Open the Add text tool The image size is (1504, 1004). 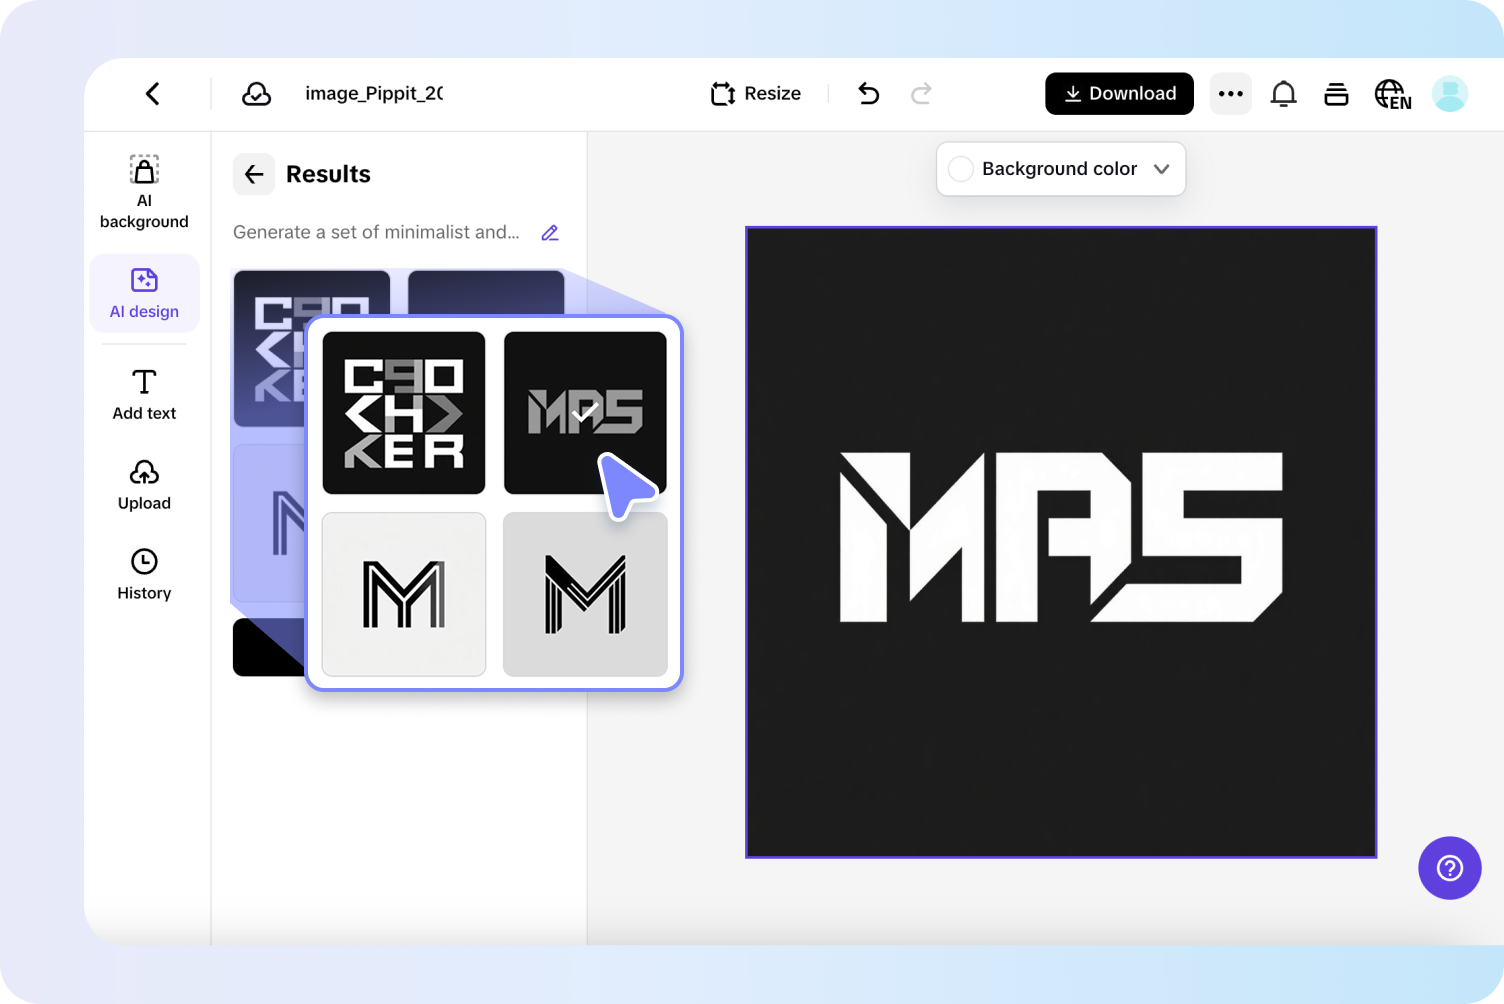tap(144, 393)
